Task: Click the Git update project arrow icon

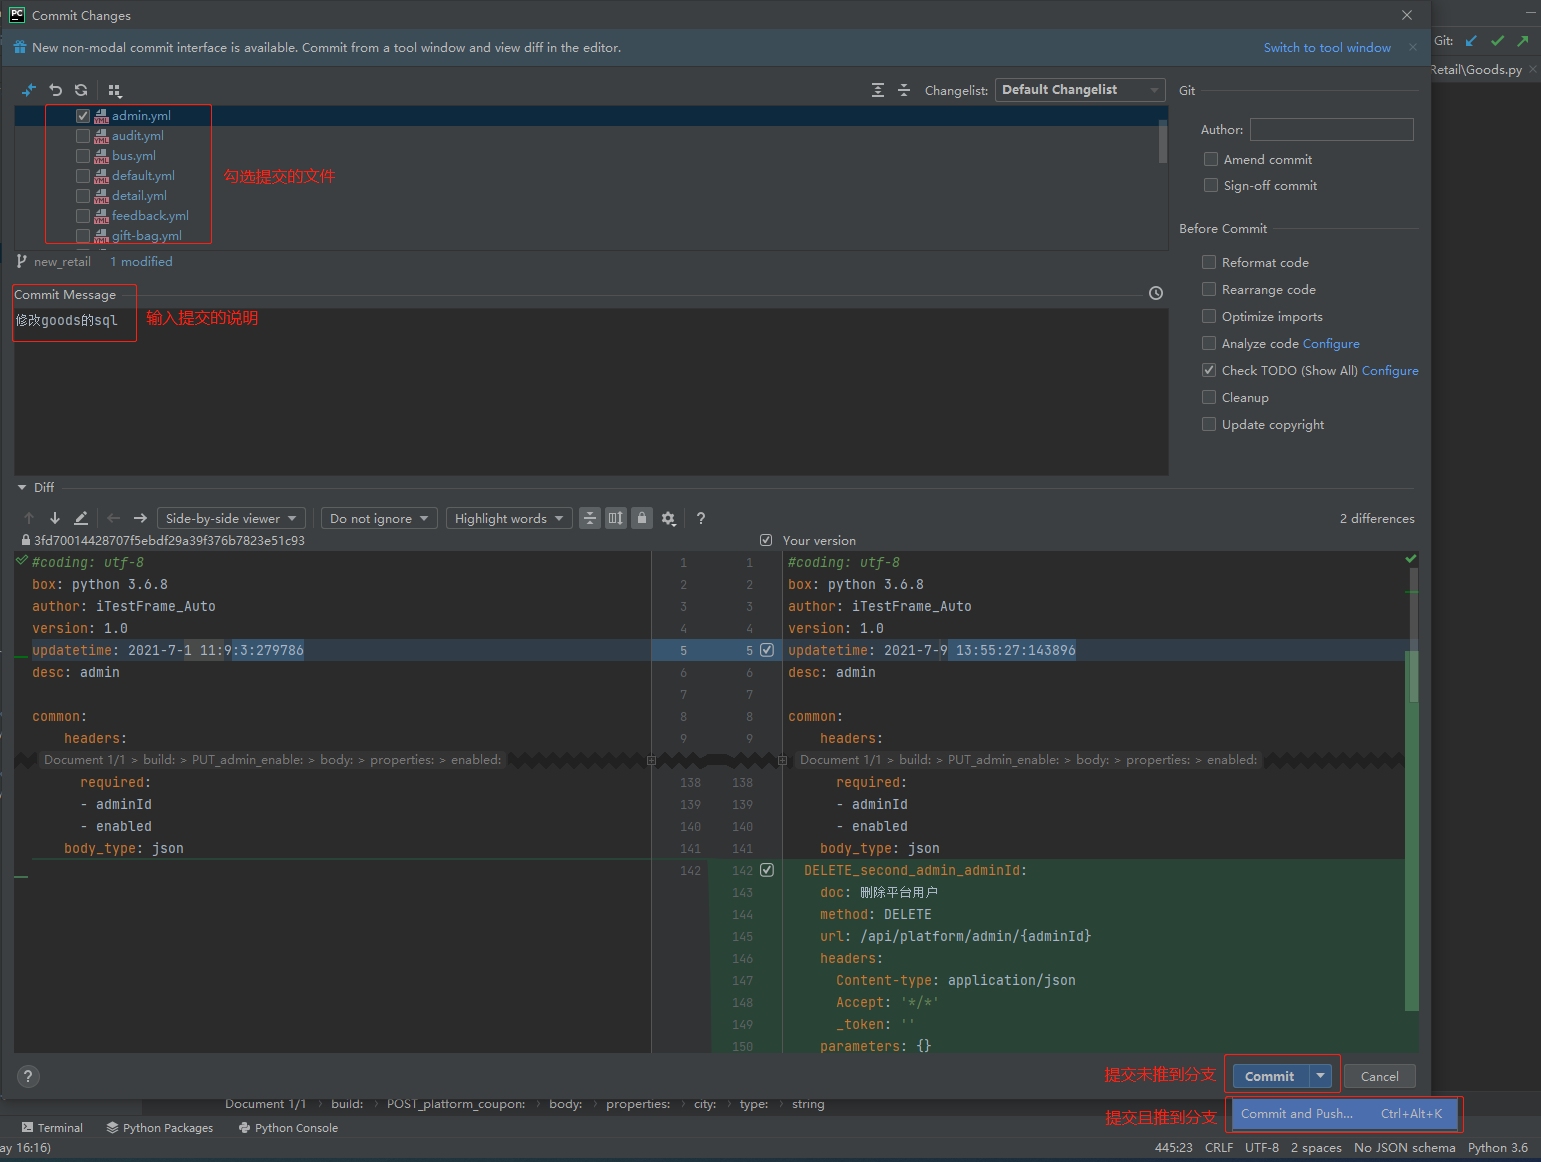Action: (x=1471, y=41)
